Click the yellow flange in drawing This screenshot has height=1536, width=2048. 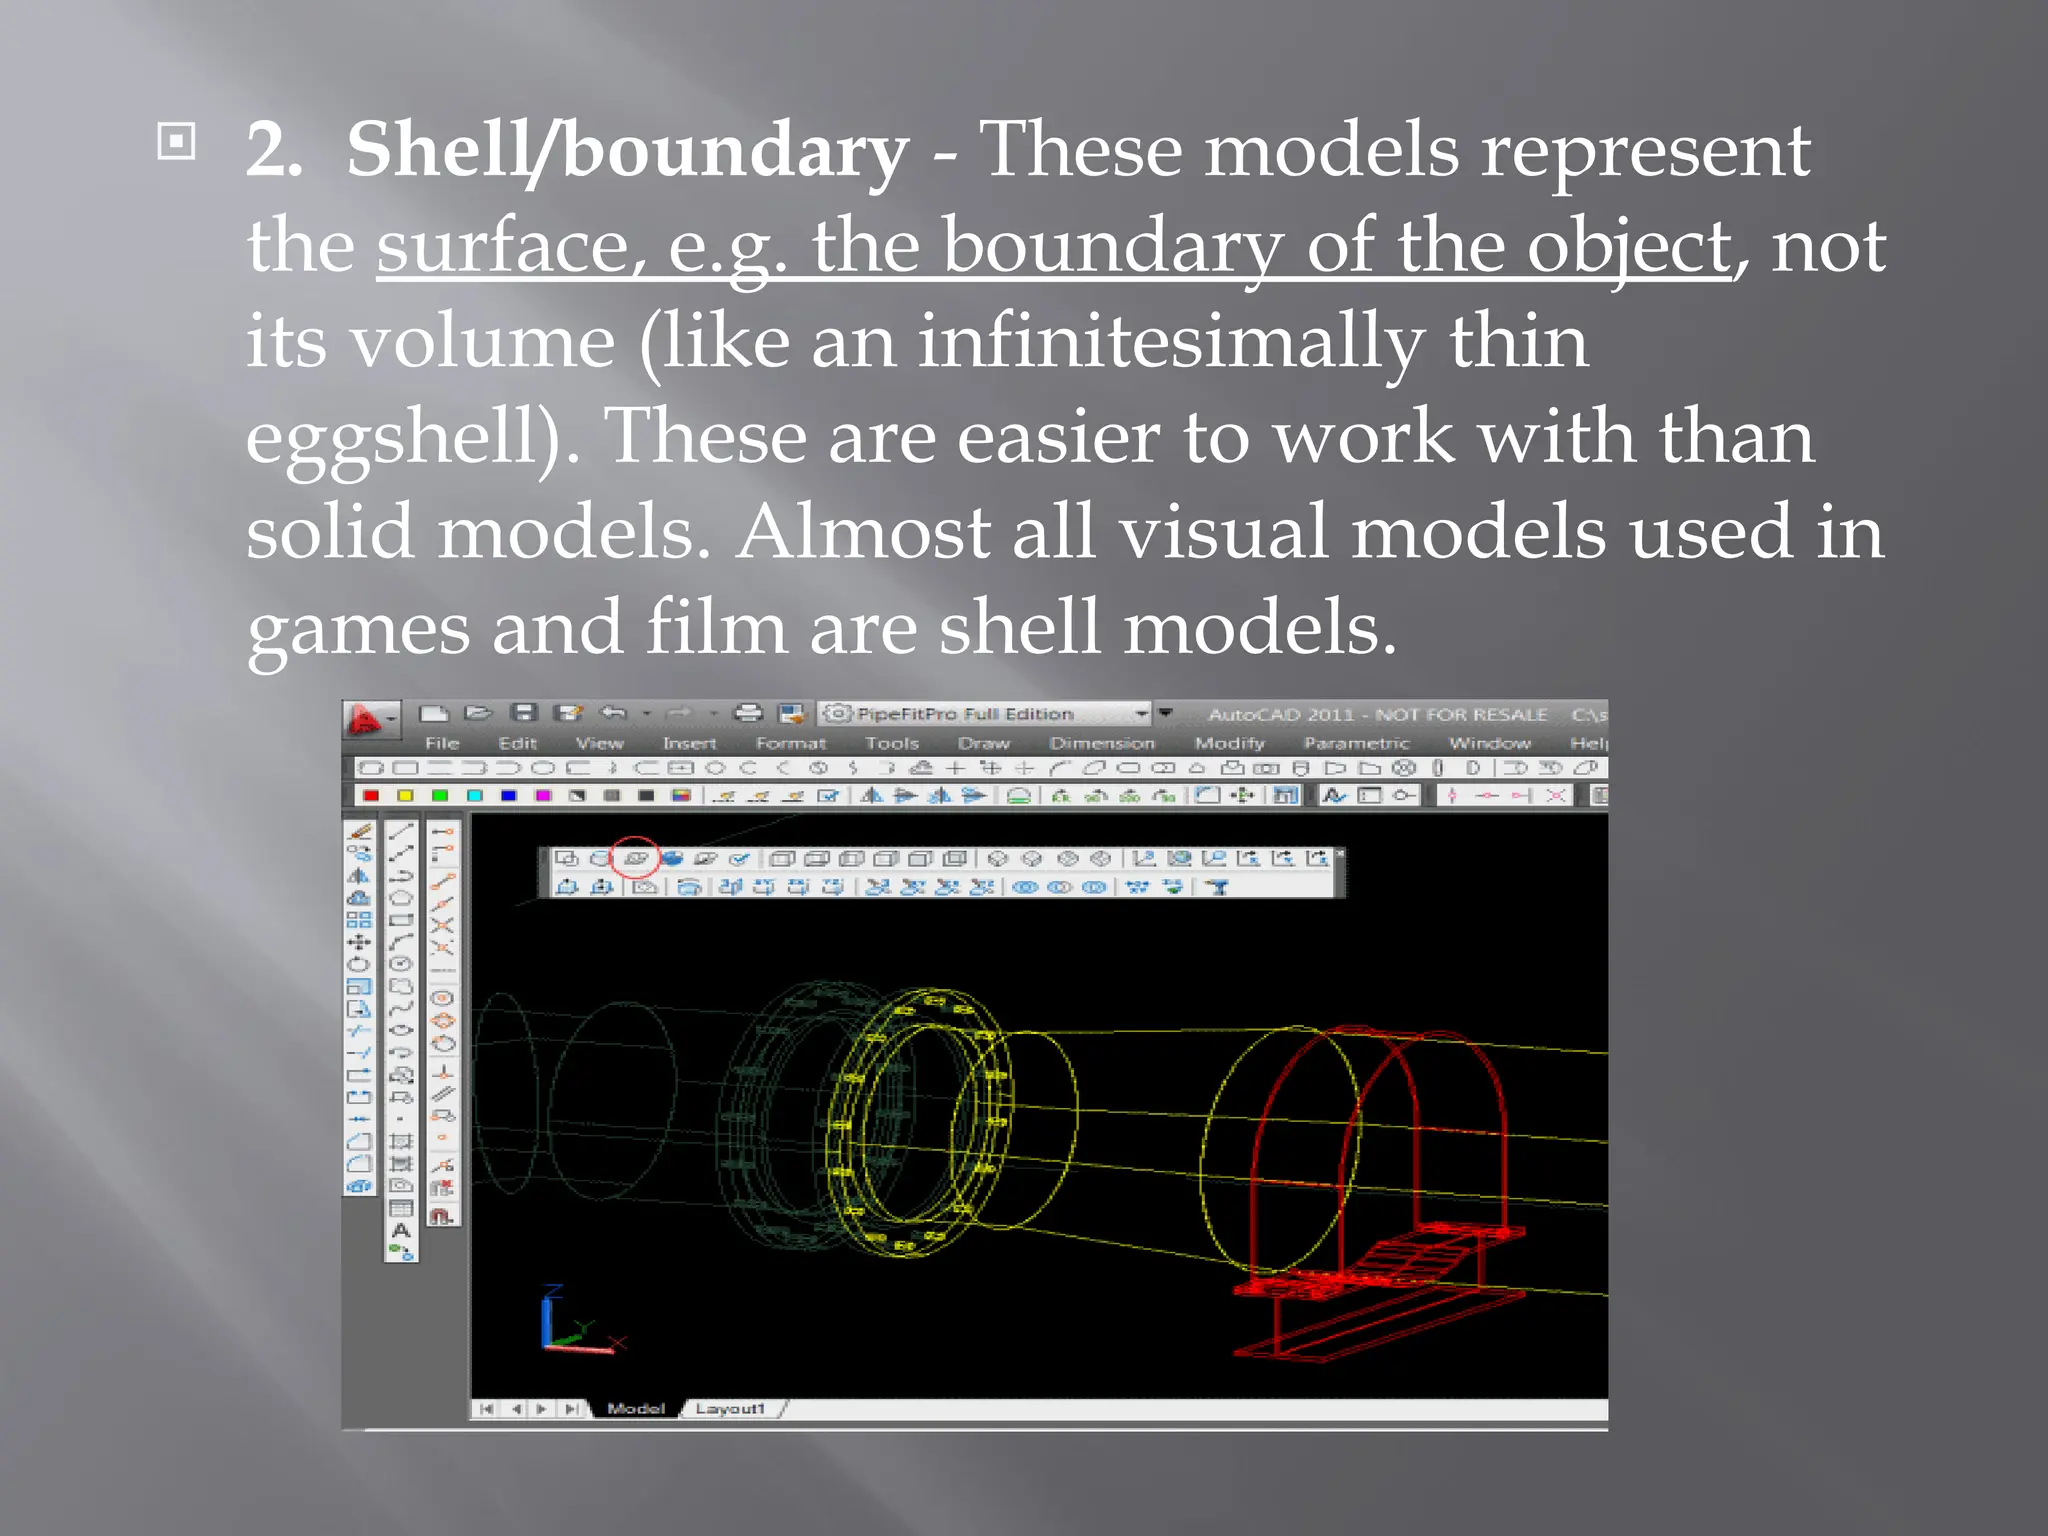922,1123
